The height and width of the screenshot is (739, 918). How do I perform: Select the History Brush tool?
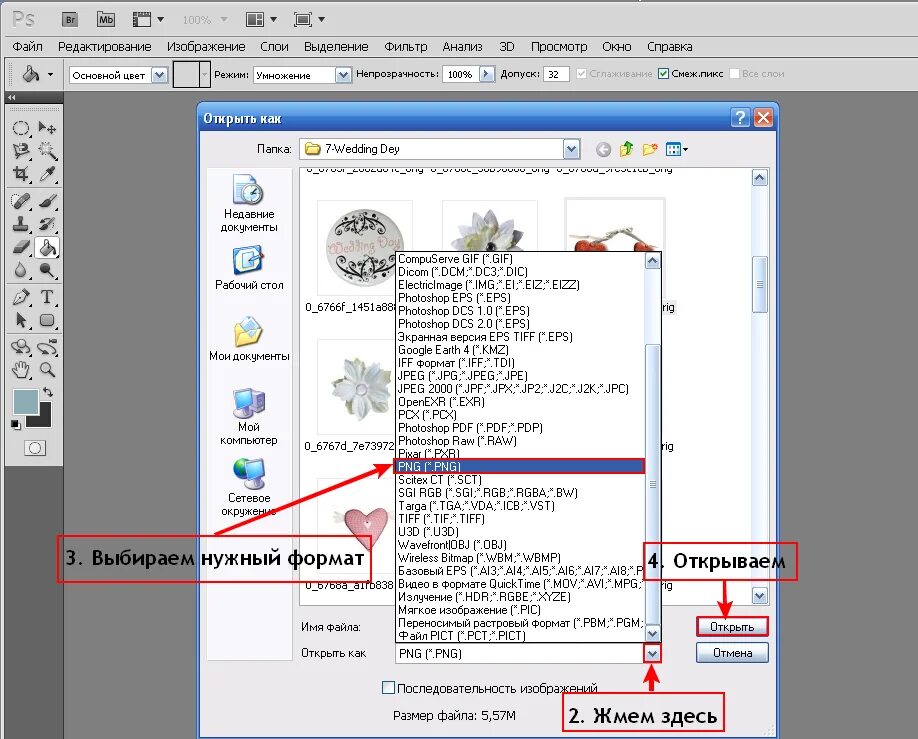click(x=47, y=224)
